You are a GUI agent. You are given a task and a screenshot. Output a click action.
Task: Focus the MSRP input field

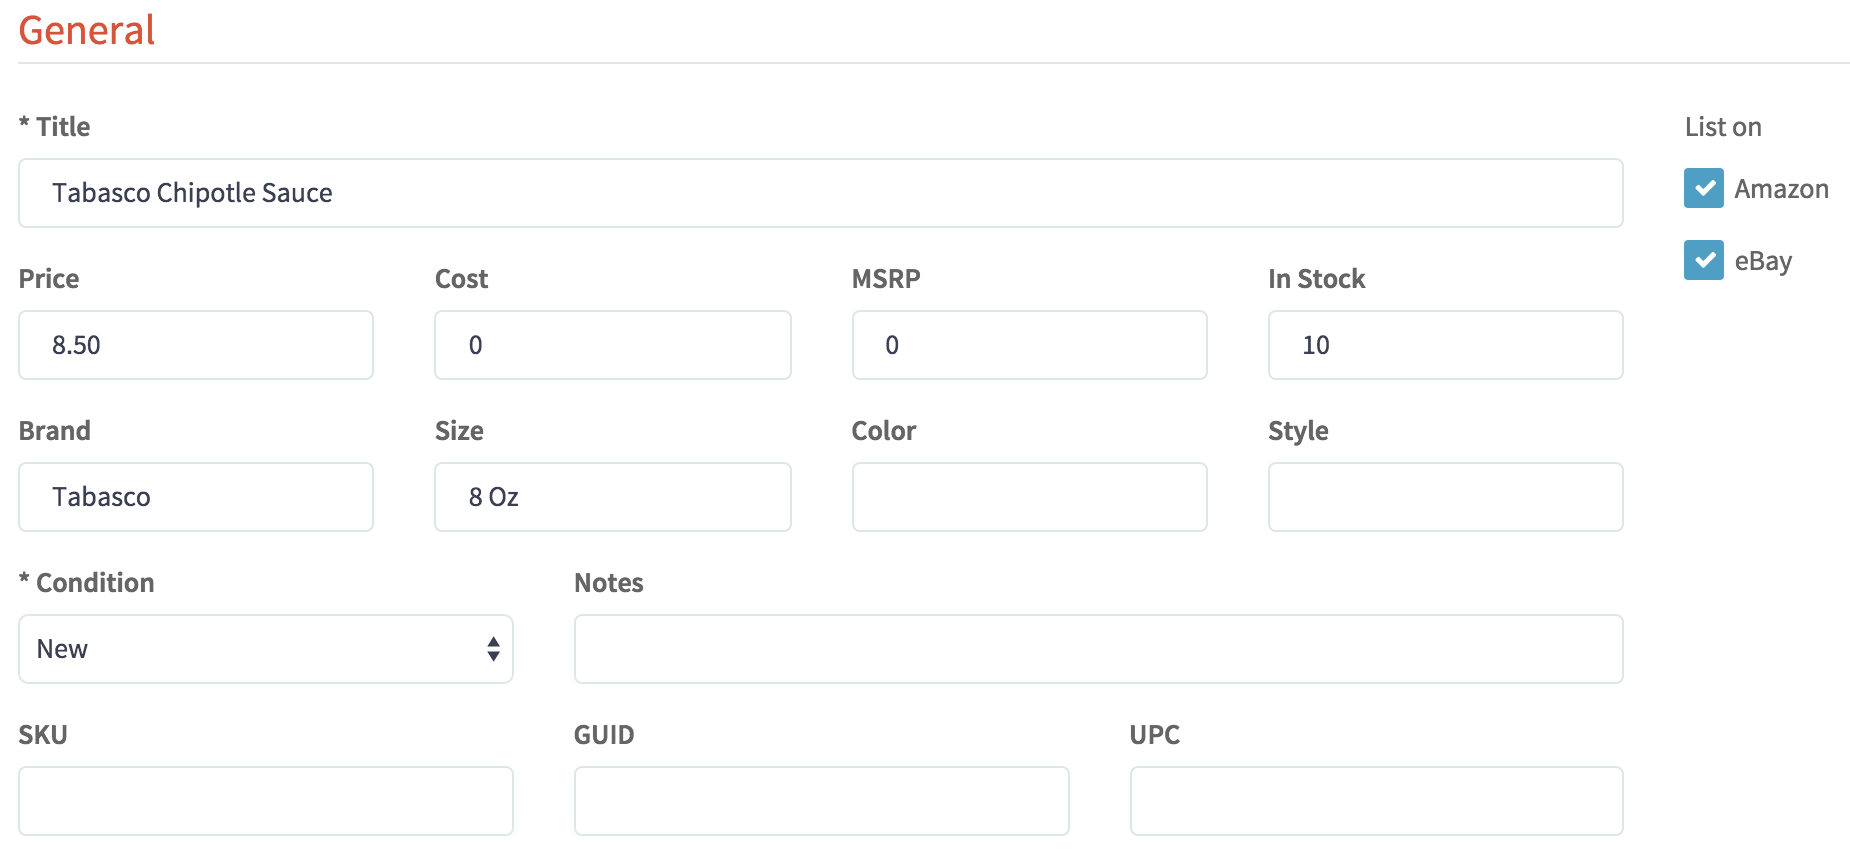(x=1029, y=345)
